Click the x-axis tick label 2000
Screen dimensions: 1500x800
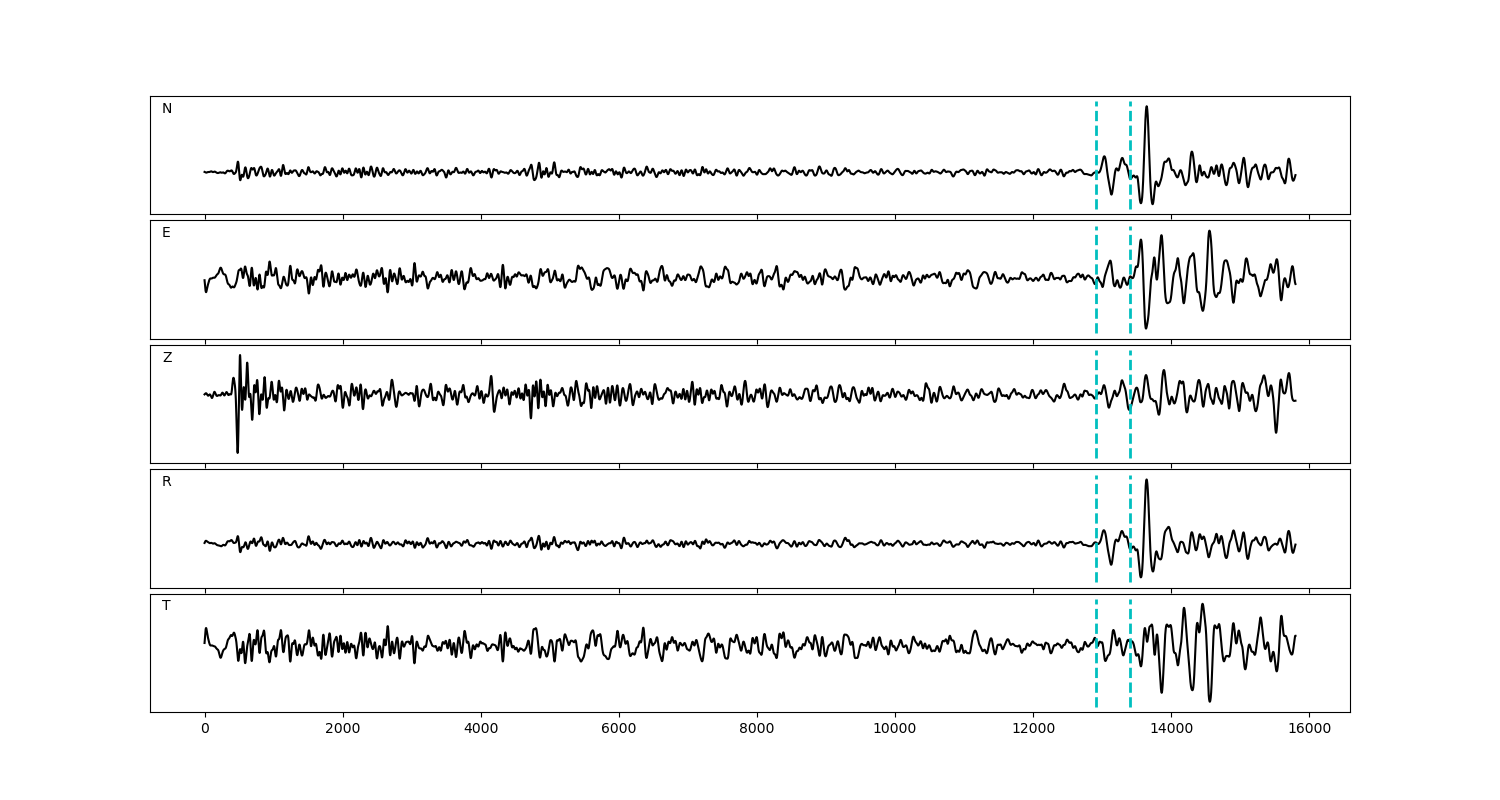pos(343,730)
